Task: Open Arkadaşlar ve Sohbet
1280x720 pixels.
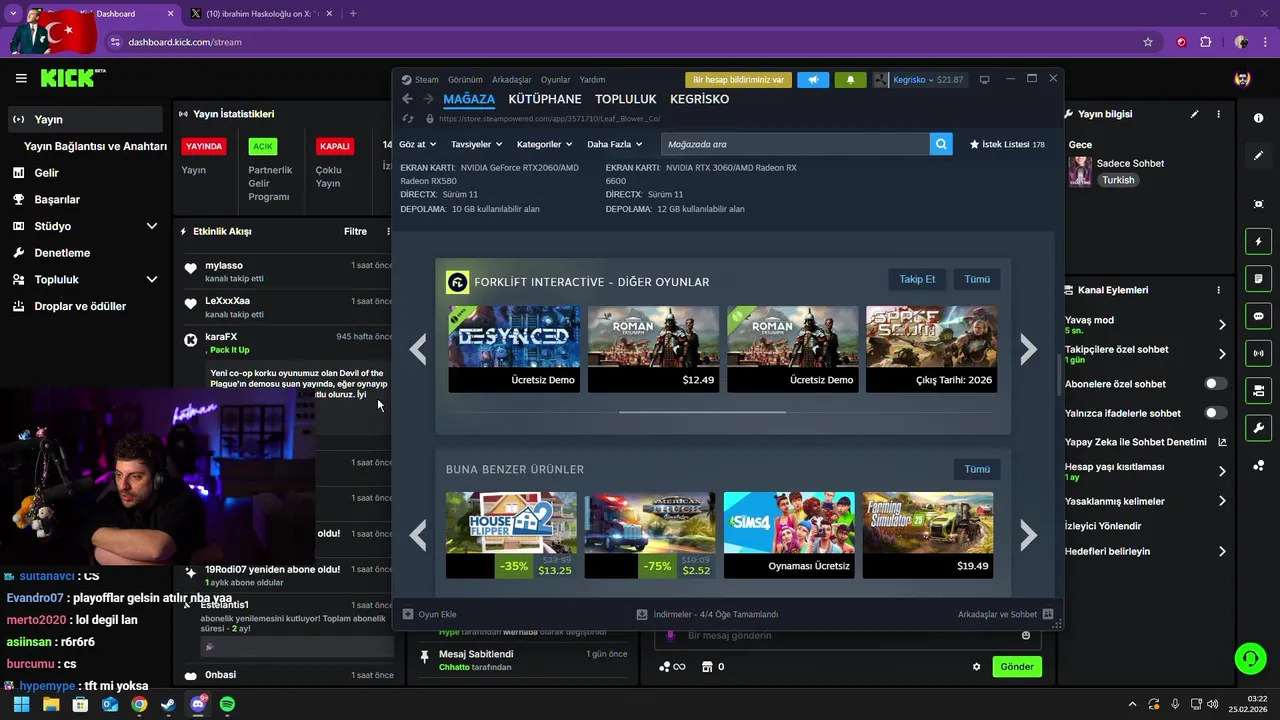Action: [x=1005, y=614]
